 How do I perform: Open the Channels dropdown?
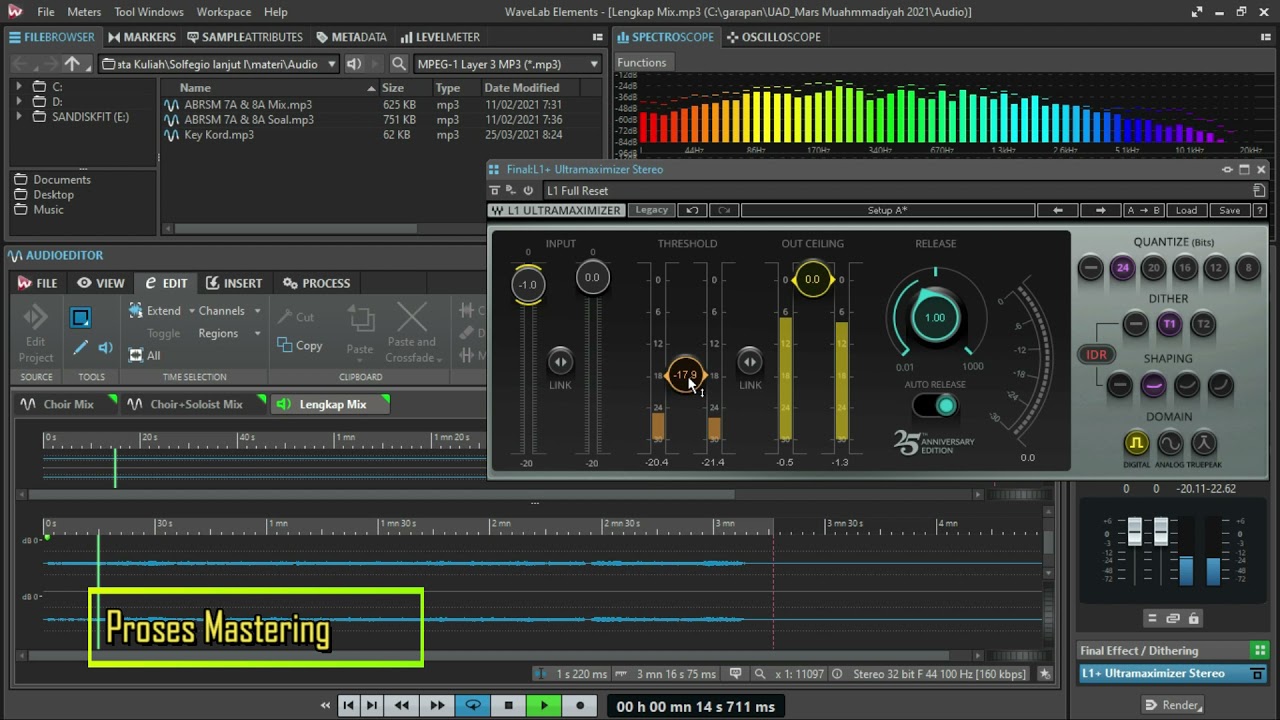coord(230,311)
